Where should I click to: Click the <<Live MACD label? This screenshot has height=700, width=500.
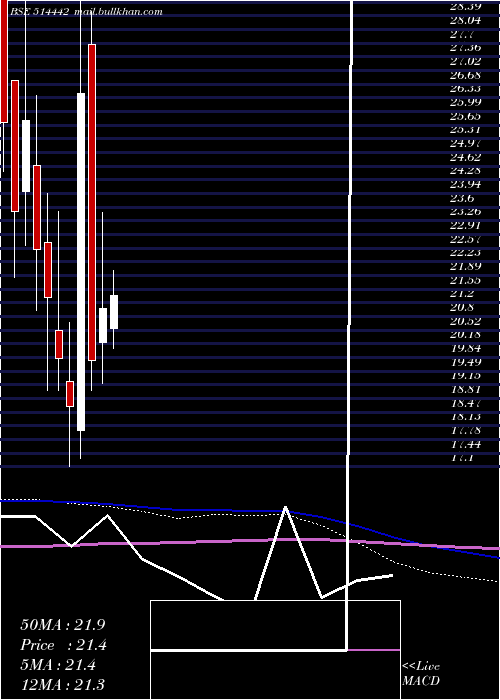(421, 673)
